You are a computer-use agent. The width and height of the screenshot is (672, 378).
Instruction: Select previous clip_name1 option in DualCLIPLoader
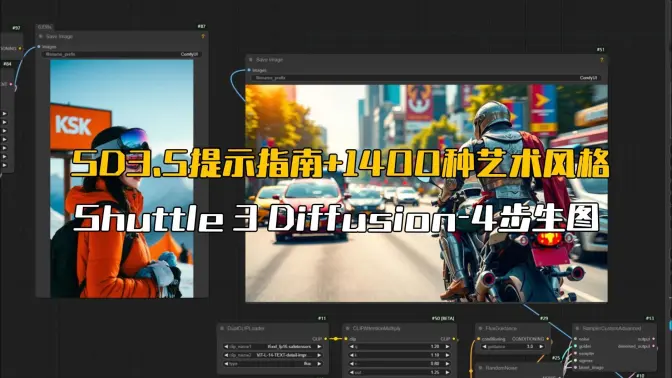pos(226,347)
